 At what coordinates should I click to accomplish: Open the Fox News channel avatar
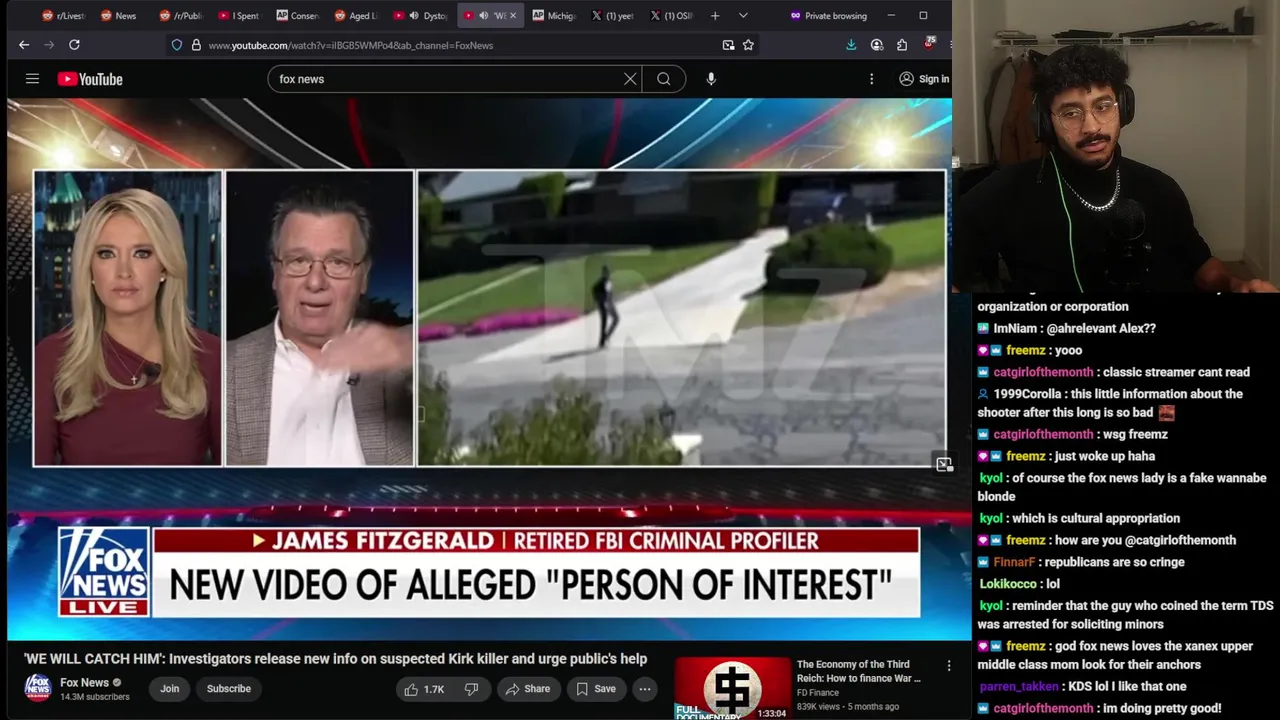[38, 688]
